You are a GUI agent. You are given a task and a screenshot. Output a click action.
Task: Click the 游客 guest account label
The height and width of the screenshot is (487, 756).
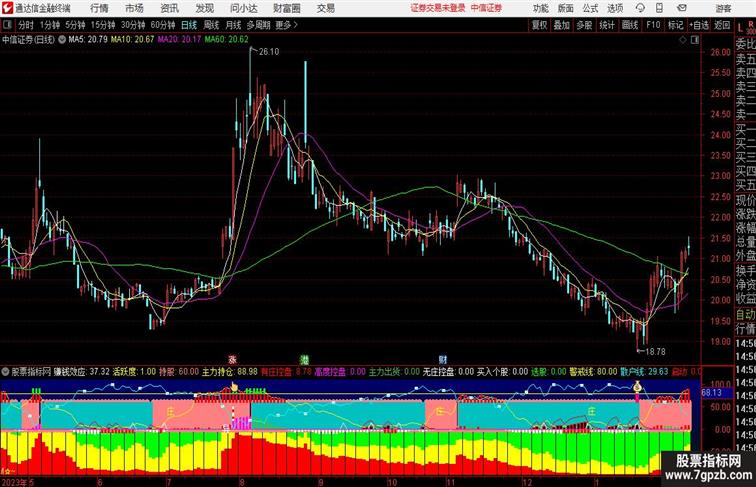723,8
